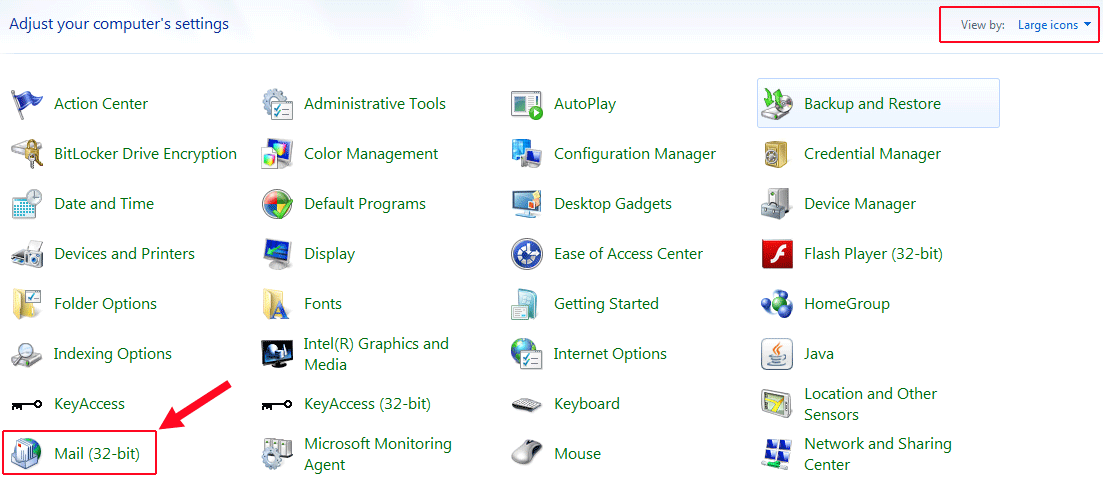Click the Flash Player (32-bit) link
The height and width of the screenshot is (478, 1103).
coord(874,254)
